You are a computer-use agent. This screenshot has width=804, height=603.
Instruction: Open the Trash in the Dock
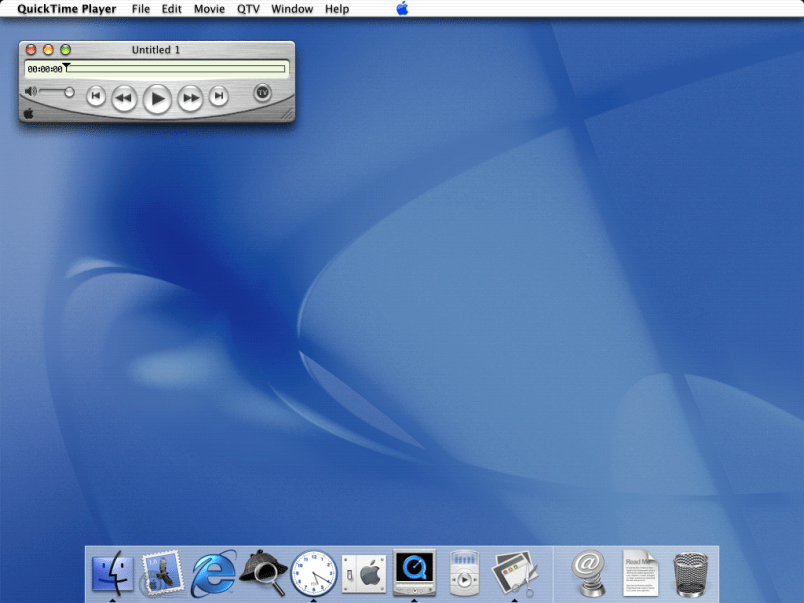pos(691,573)
